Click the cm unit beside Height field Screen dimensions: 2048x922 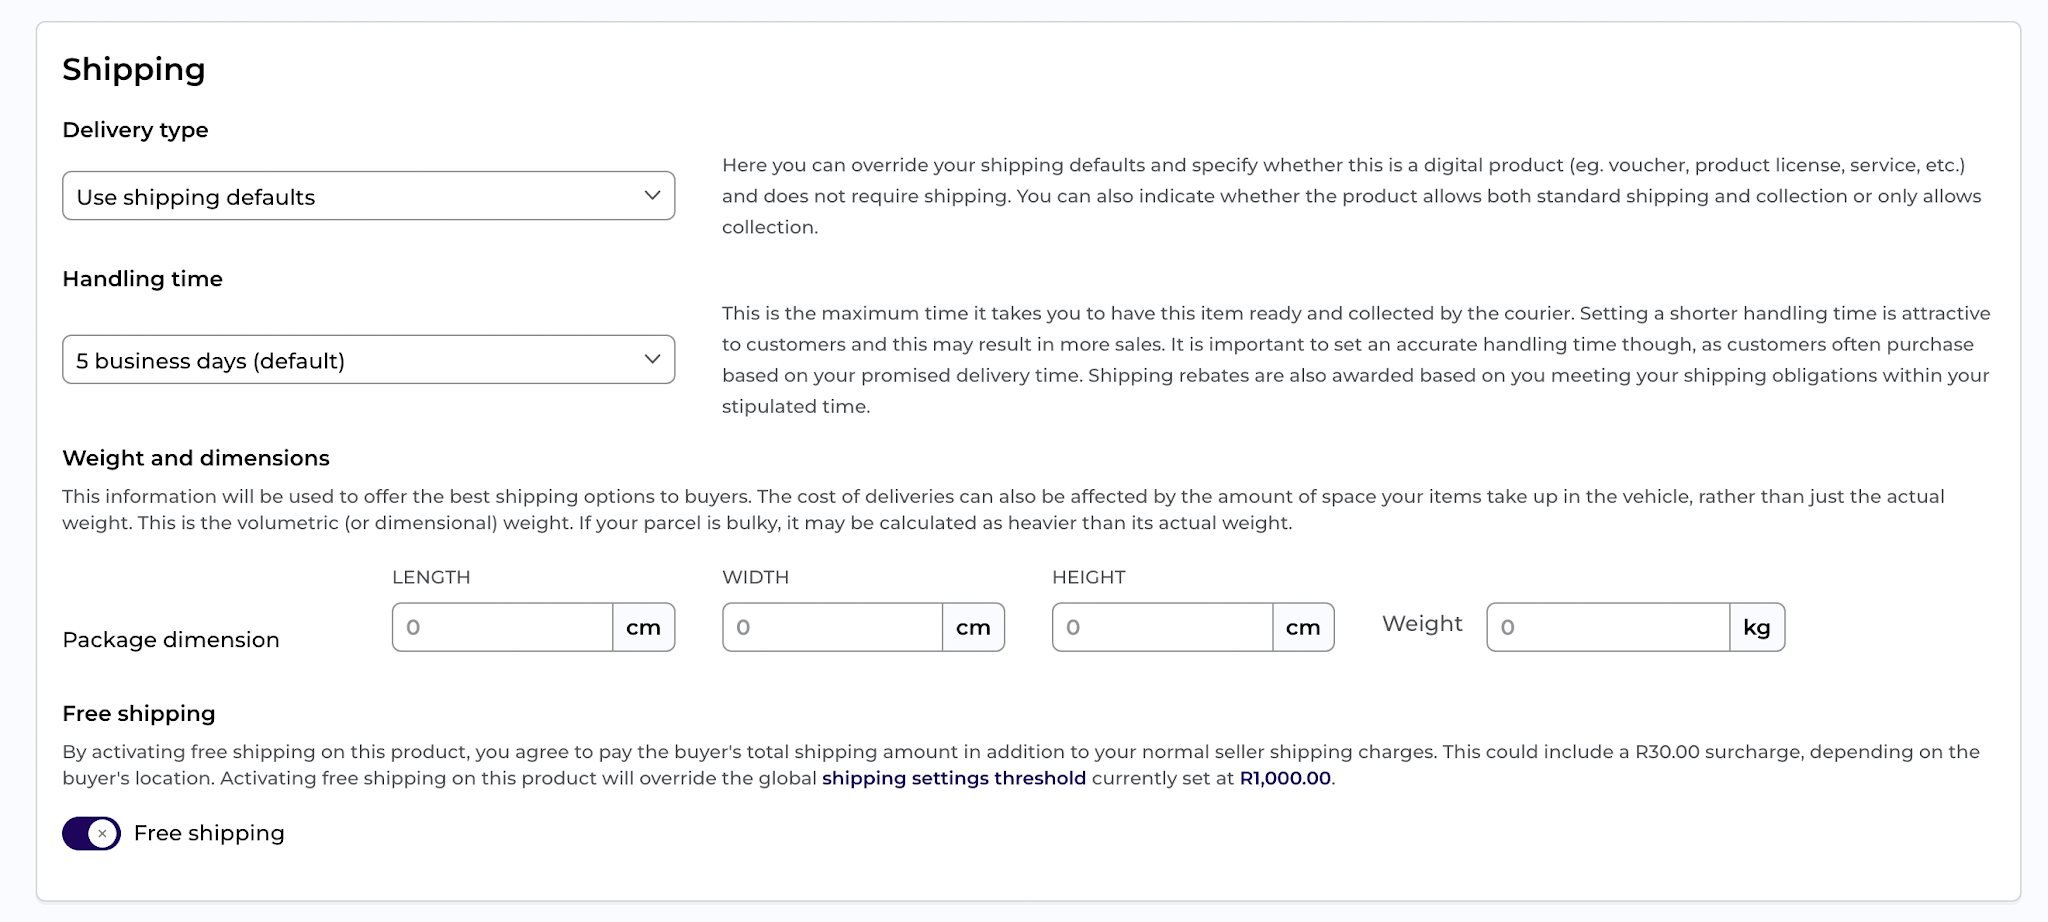1303,627
